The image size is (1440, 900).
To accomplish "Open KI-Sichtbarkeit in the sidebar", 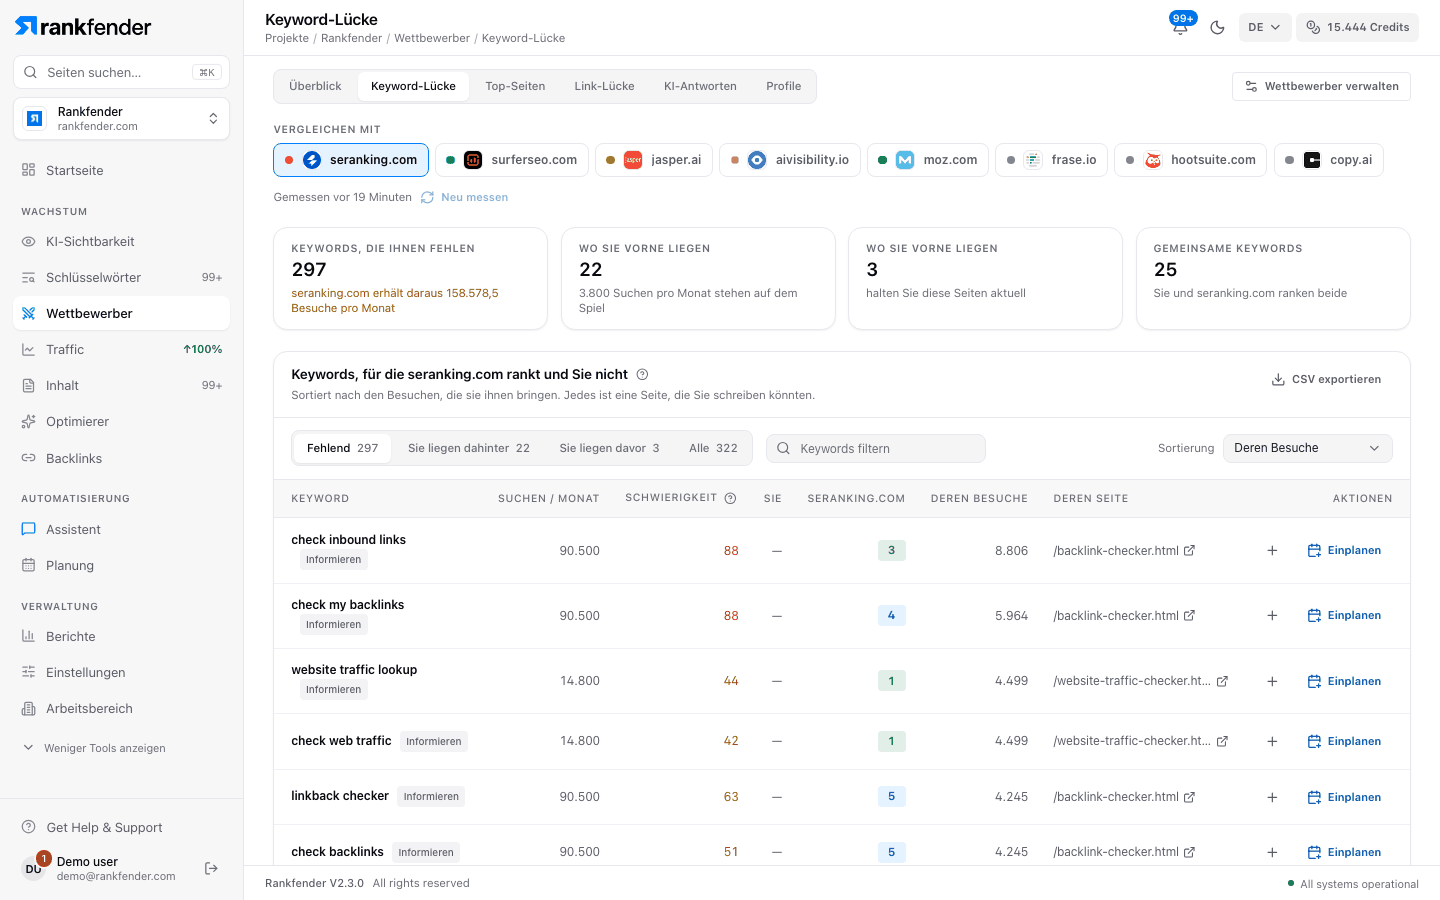I will [x=121, y=241].
